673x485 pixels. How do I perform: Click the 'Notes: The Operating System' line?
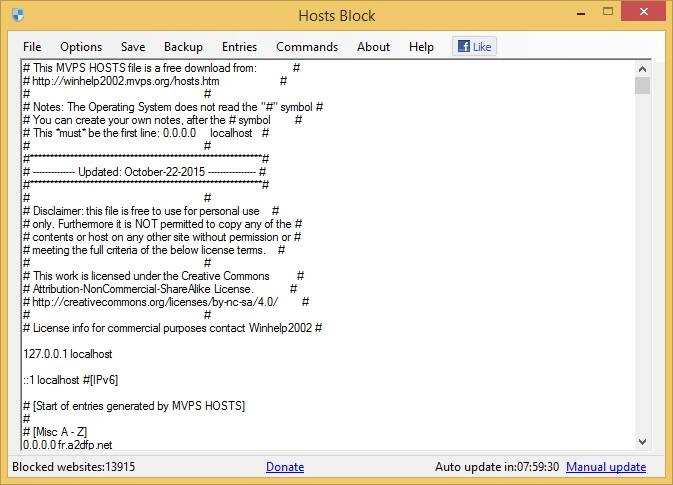173,107
